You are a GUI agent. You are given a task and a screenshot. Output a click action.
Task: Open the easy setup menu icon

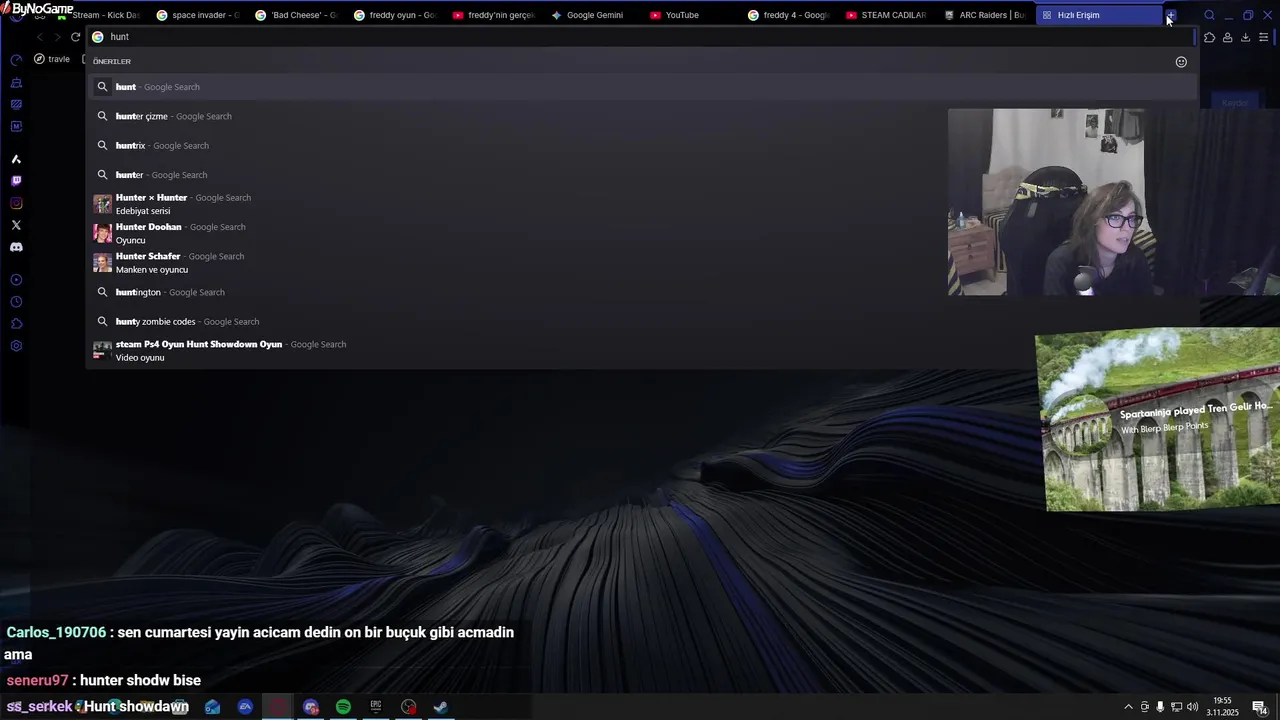tap(1263, 37)
